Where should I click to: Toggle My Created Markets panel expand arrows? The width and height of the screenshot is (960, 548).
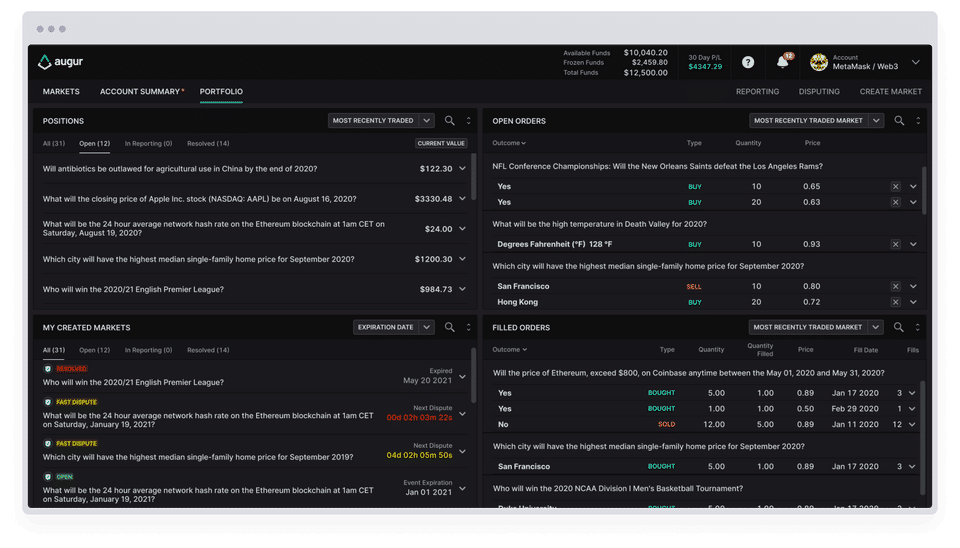(468, 327)
